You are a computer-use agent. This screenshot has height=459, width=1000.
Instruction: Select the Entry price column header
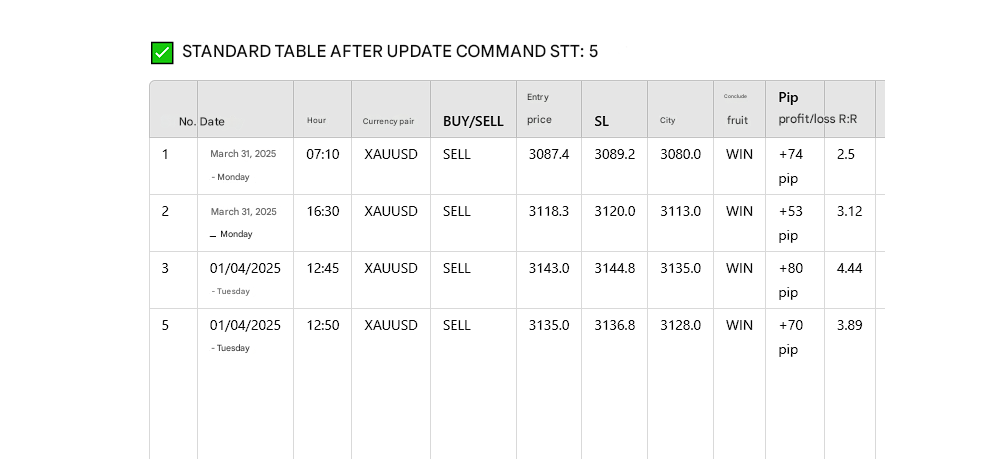click(x=539, y=109)
